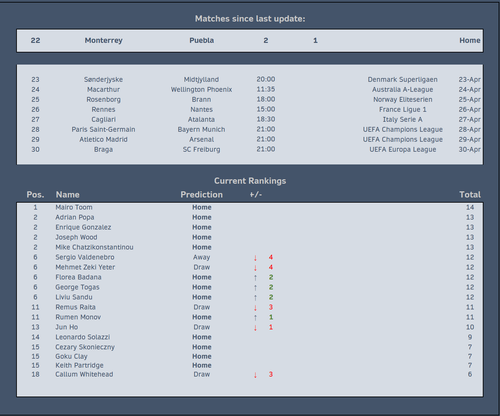This screenshot has height=416, width=500.
Task: Select Callum Whitehead's total of 6
Action: [x=470, y=375]
